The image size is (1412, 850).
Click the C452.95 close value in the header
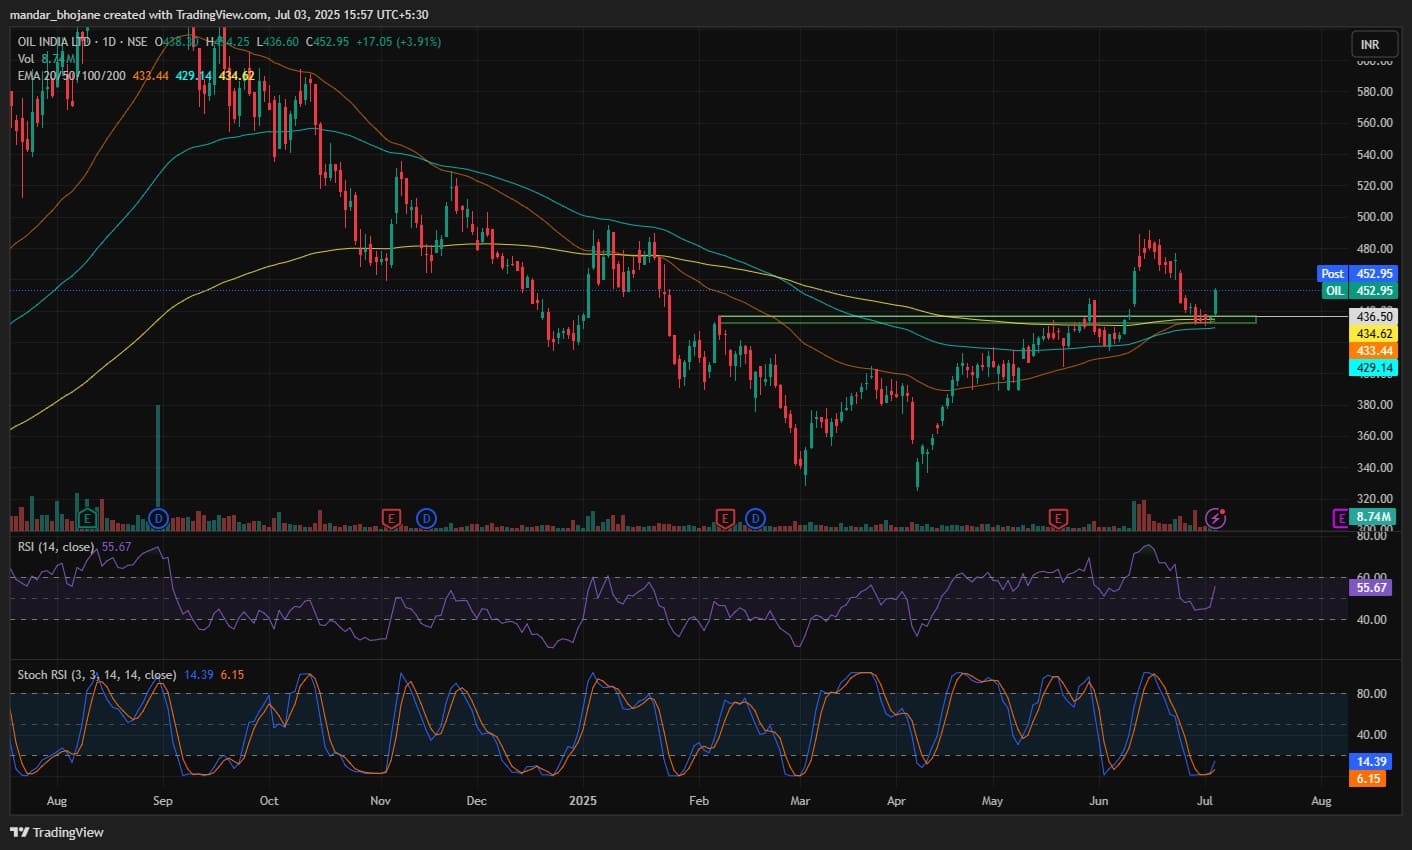coord(327,42)
